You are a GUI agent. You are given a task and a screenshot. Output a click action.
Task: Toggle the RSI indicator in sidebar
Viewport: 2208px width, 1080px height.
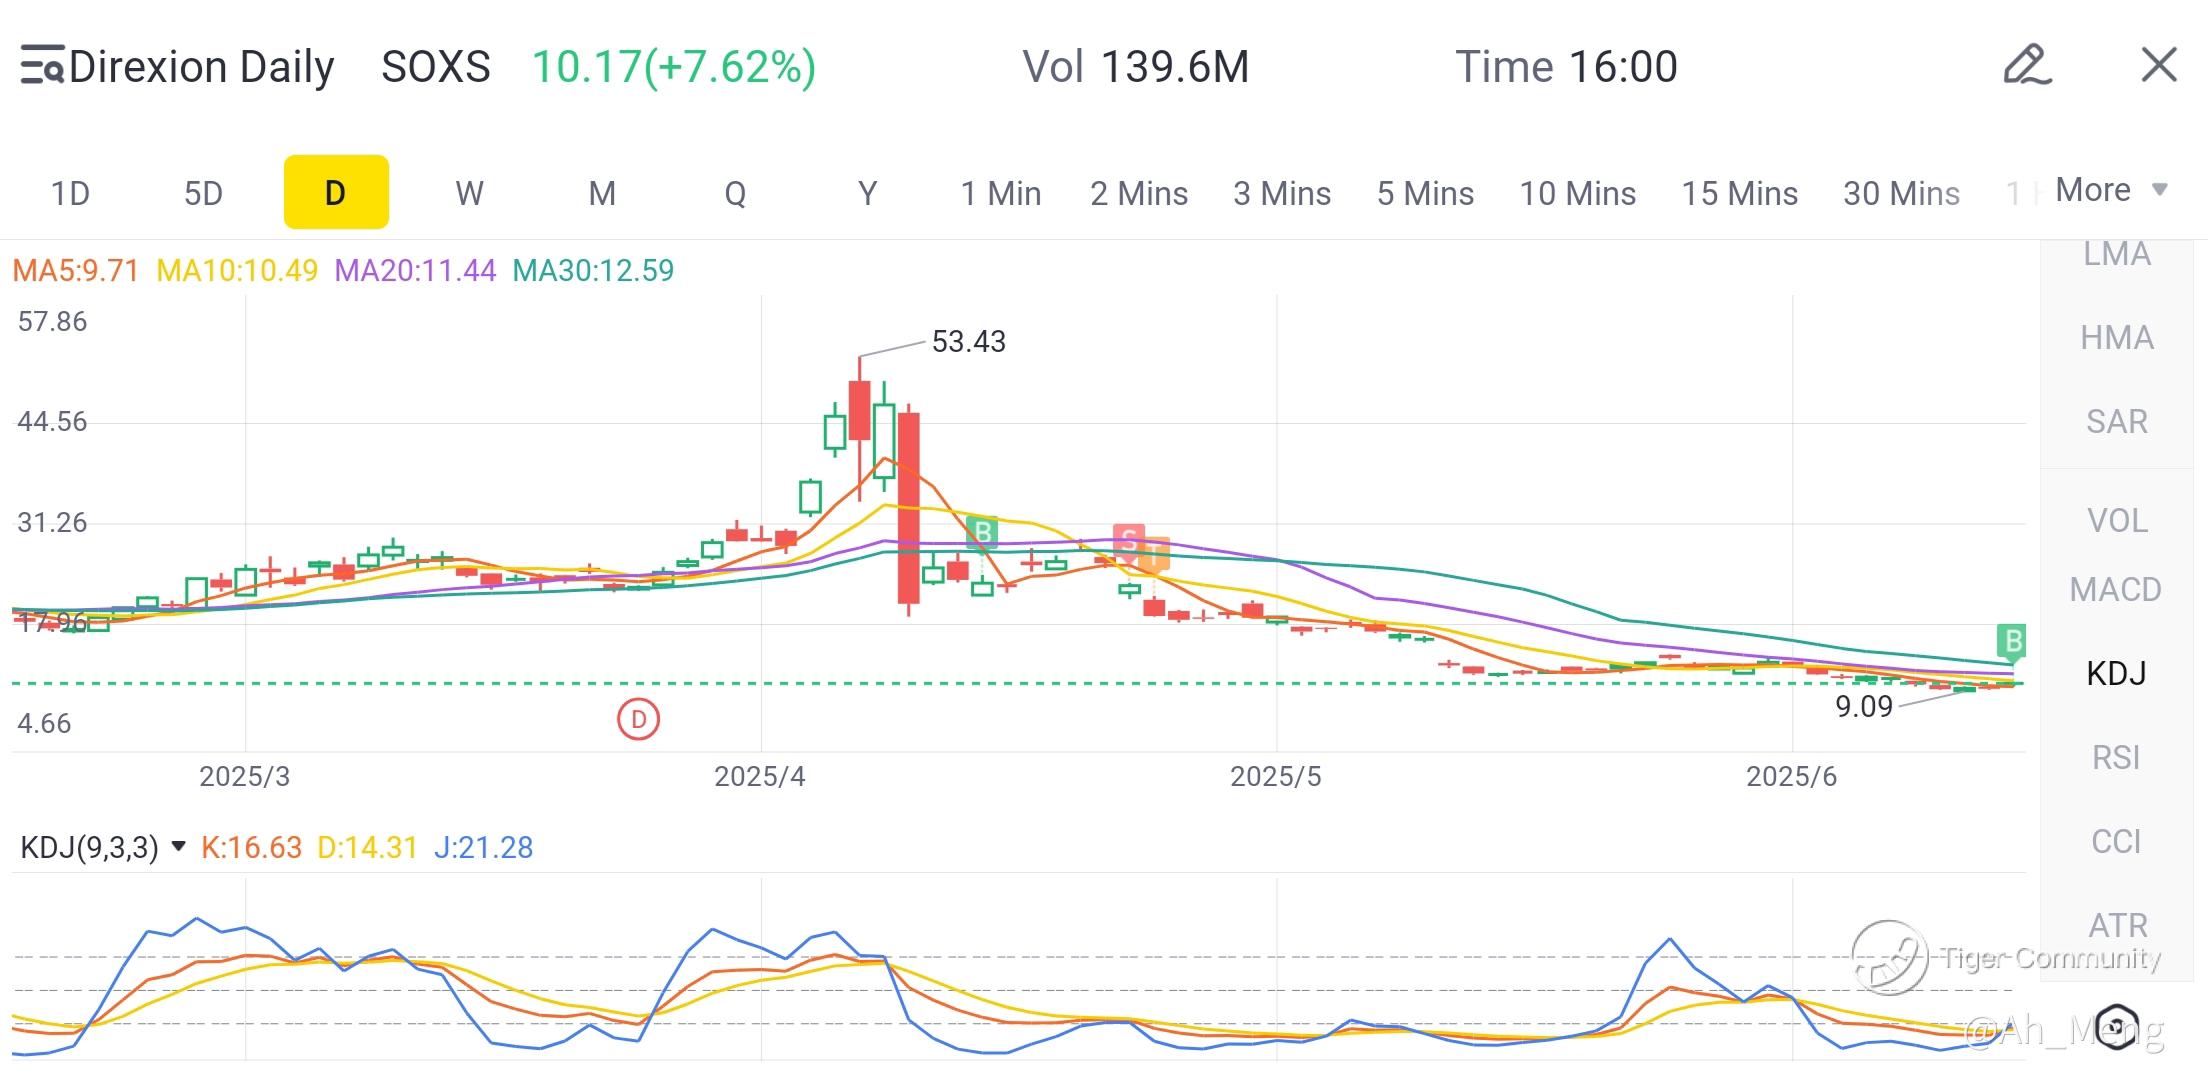(x=2116, y=758)
